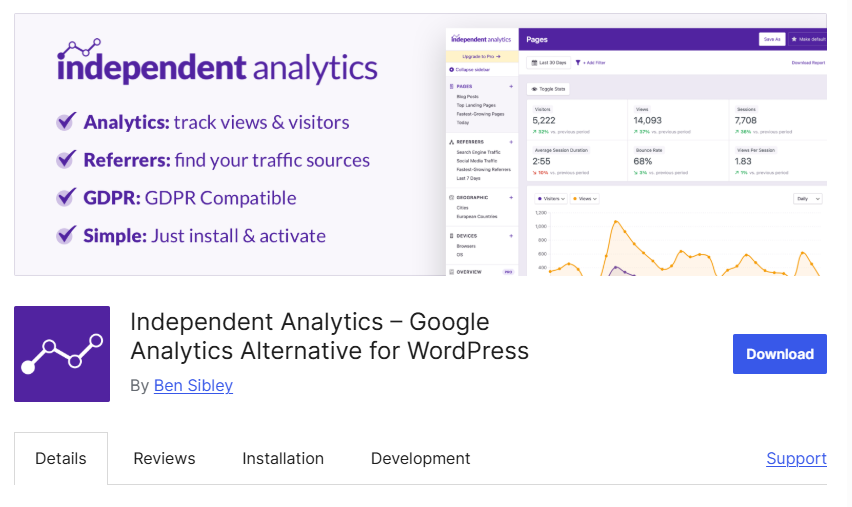Click the plus icon beside Pages section

(511, 87)
